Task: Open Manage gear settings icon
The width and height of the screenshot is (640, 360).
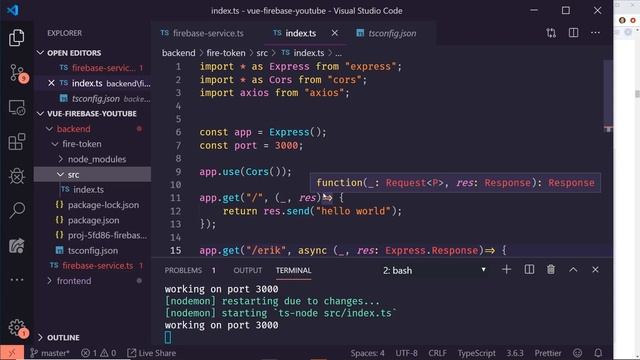Action: click(x=17, y=327)
